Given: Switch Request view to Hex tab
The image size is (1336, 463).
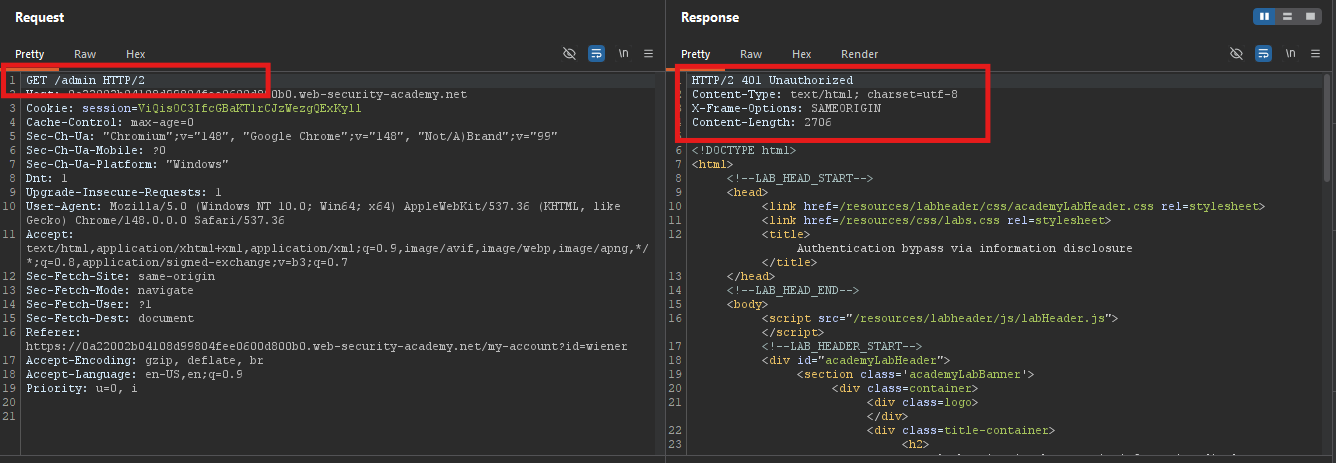Looking at the screenshot, I should pyautogui.click(x=136, y=54).
